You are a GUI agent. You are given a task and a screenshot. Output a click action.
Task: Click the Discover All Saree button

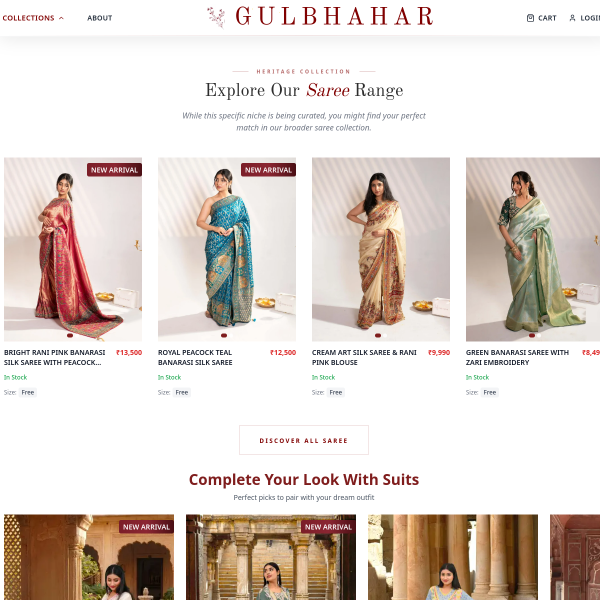[304, 440]
